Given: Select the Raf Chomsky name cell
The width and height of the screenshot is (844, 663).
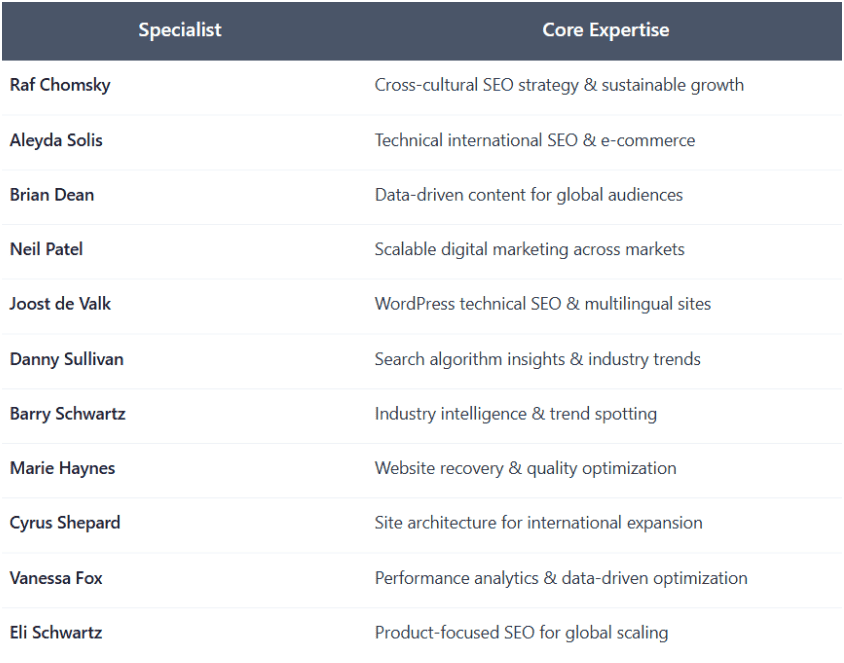Looking at the screenshot, I should pyautogui.click(x=60, y=85).
